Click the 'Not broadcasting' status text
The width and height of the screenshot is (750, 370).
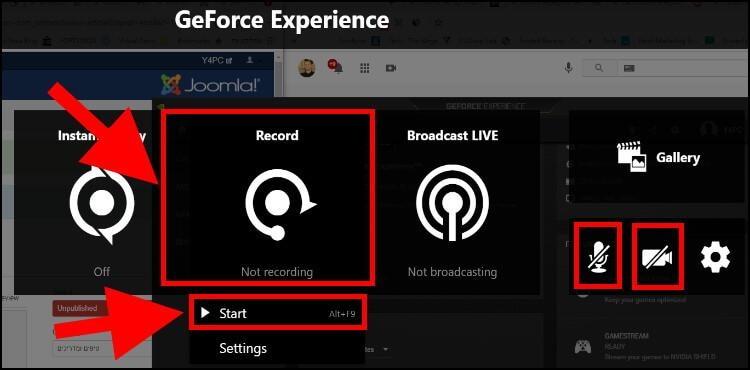click(452, 272)
